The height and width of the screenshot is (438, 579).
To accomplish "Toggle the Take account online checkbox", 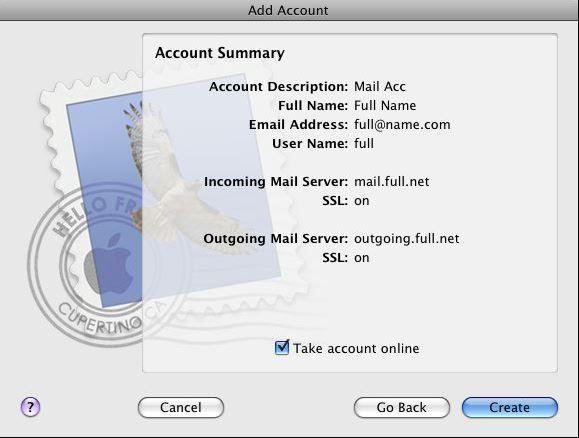I will [282, 348].
